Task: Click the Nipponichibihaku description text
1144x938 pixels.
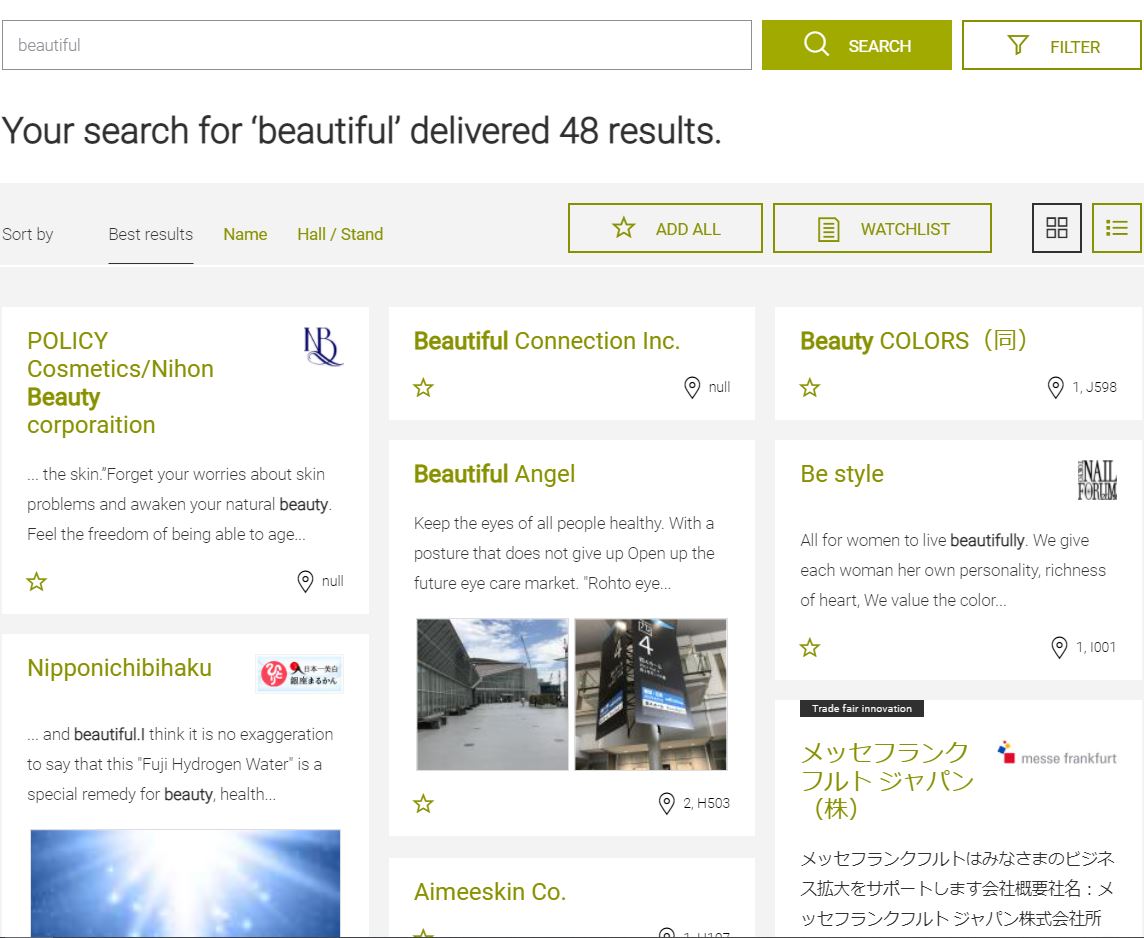Action: tap(180, 764)
